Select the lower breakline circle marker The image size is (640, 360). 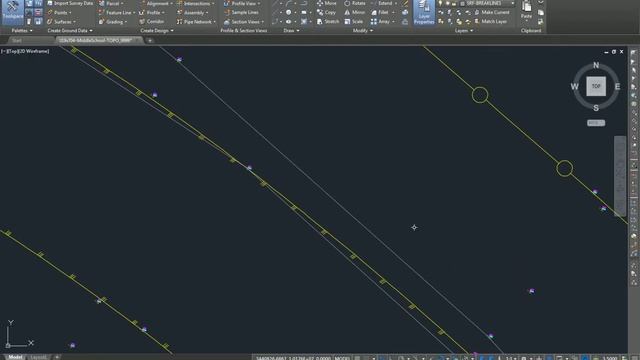tap(564, 168)
